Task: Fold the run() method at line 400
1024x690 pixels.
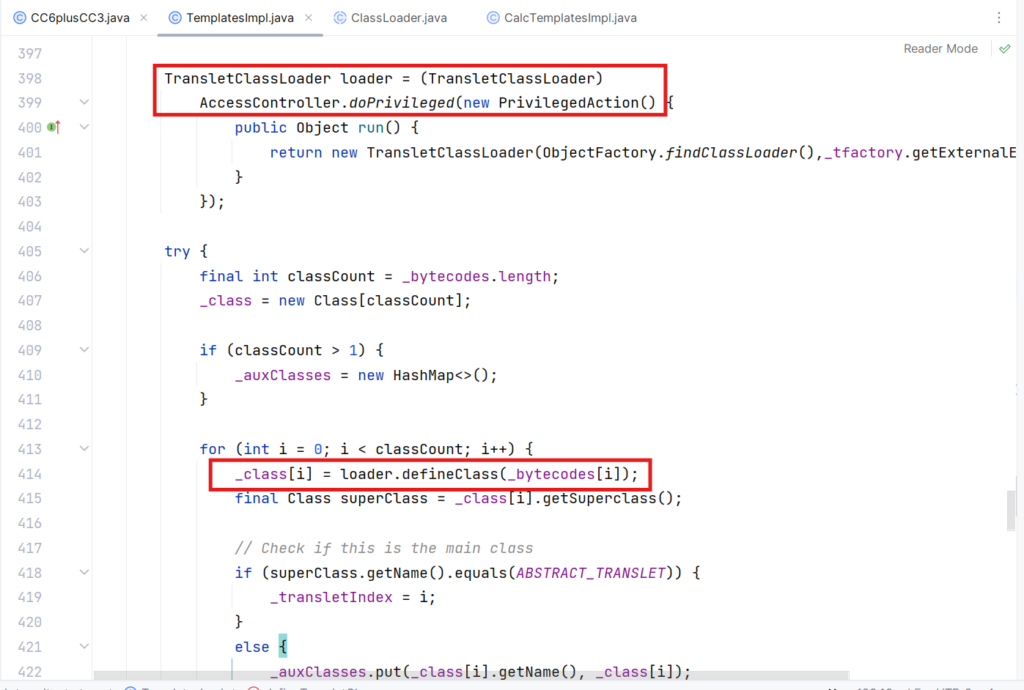Action: click(x=84, y=128)
